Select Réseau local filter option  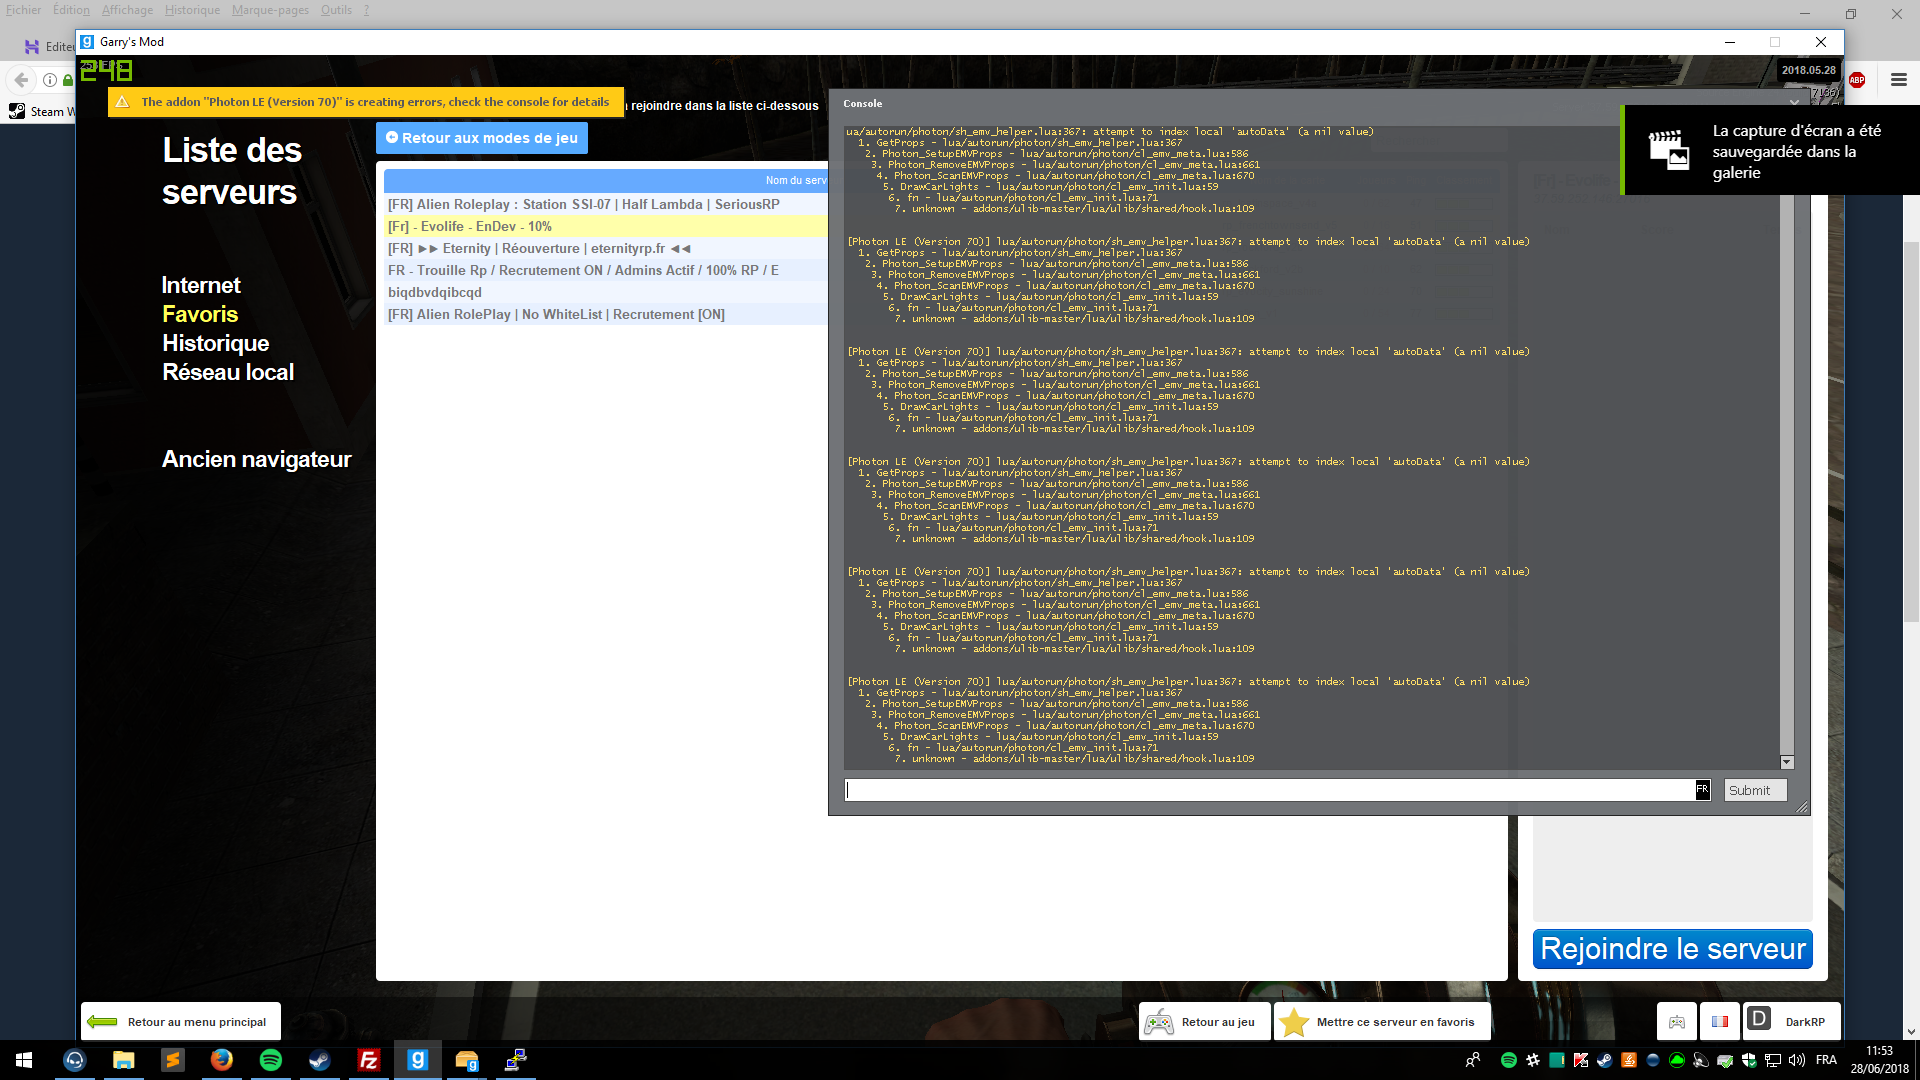227,372
